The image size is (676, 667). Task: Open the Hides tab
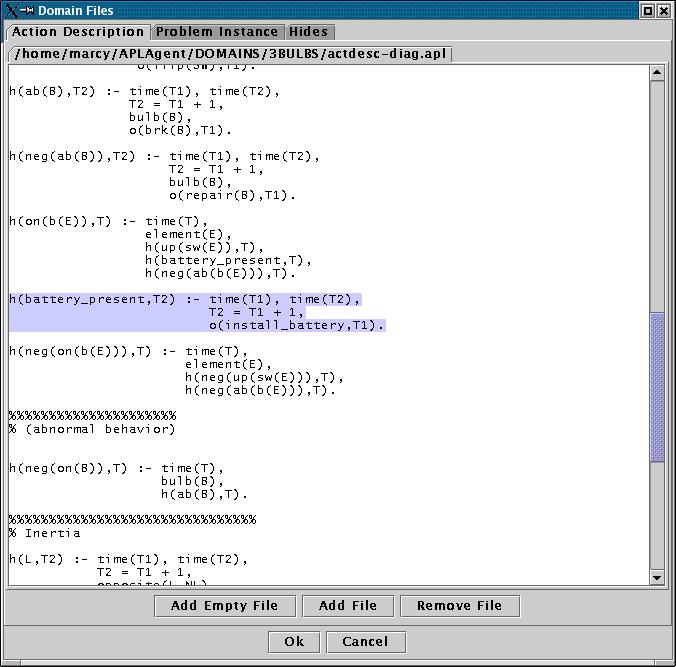click(x=308, y=32)
